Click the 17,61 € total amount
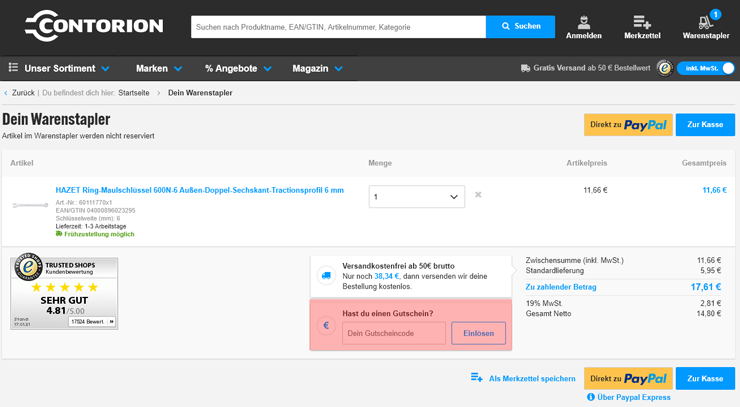740x407 pixels. [706, 287]
